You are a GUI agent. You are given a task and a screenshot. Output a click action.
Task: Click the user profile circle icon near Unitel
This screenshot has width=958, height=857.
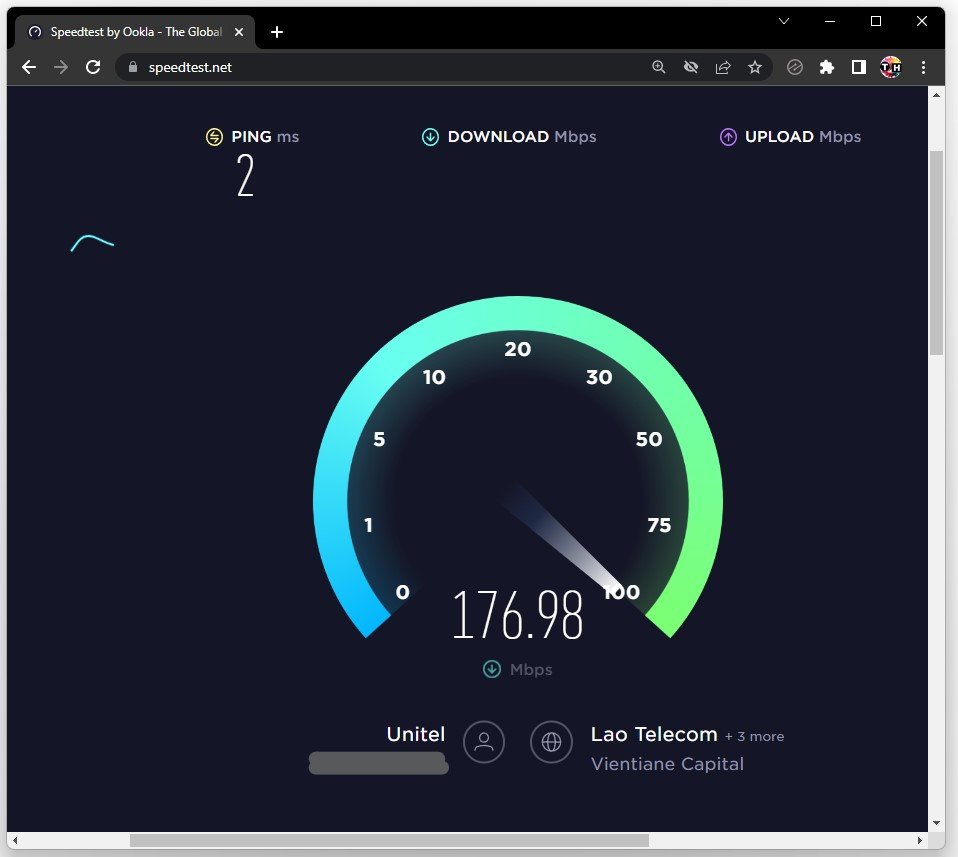pos(484,742)
